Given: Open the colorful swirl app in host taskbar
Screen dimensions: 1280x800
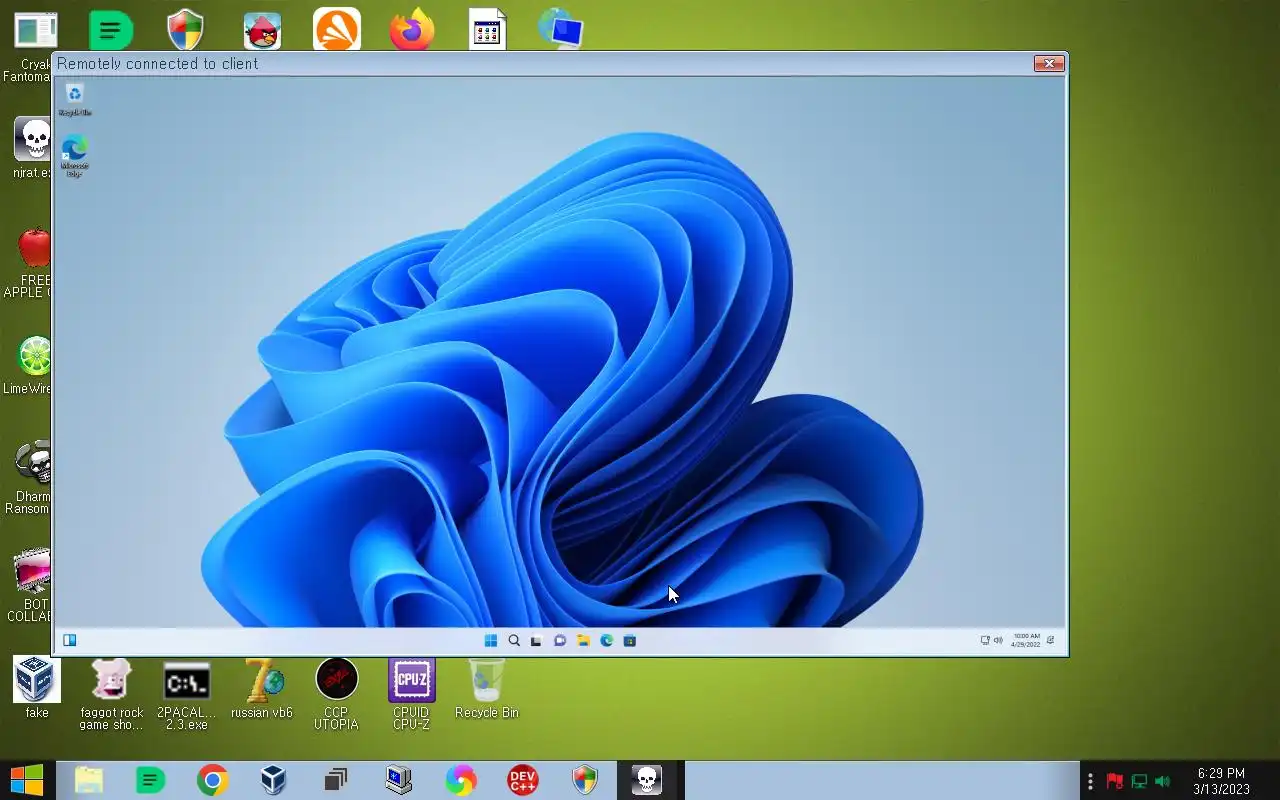Looking at the screenshot, I should pyautogui.click(x=461, y=780).
